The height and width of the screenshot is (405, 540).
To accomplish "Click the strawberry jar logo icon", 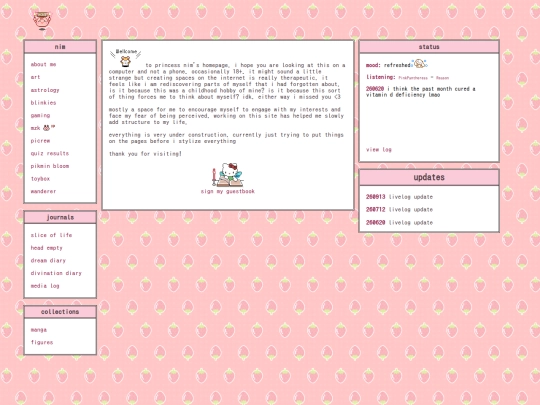I will click(x=42, y=21).
